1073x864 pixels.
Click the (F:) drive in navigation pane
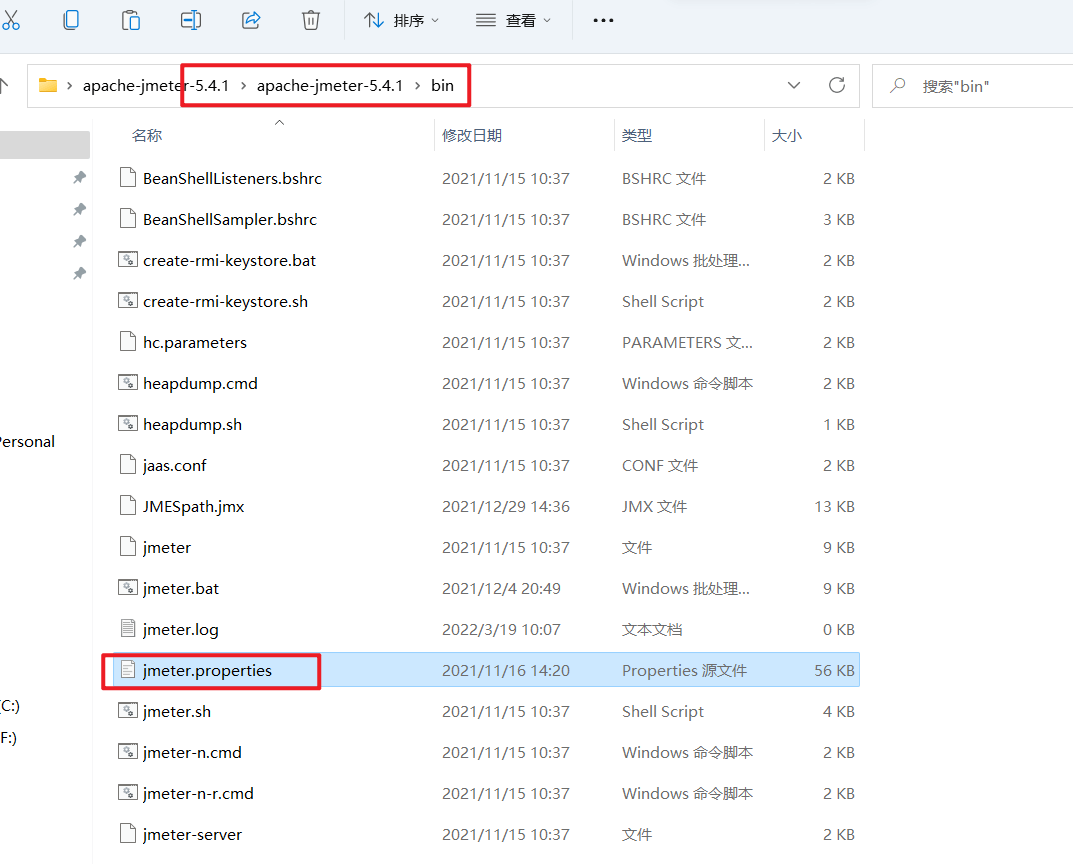[8, 737]
